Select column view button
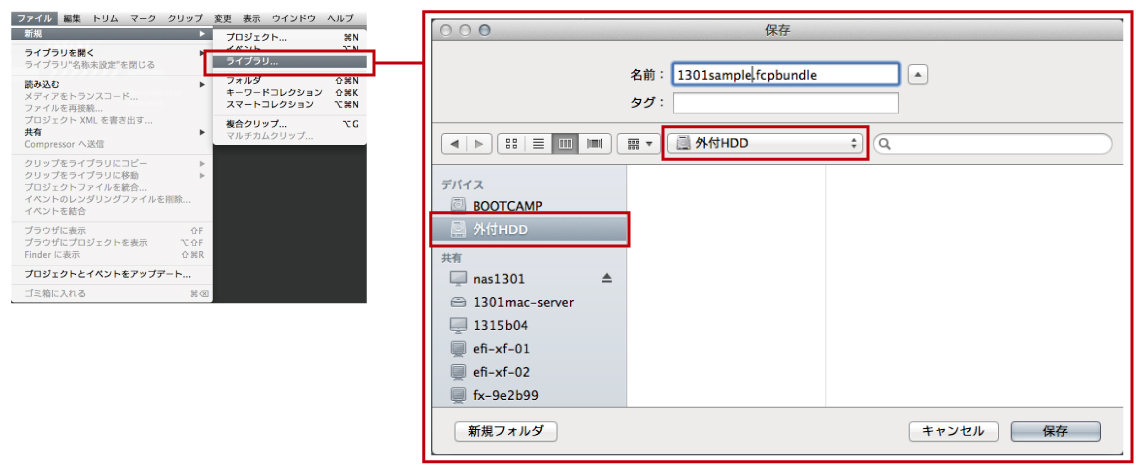The width and height of the screenshot is (1145, 473). [566, 144]
